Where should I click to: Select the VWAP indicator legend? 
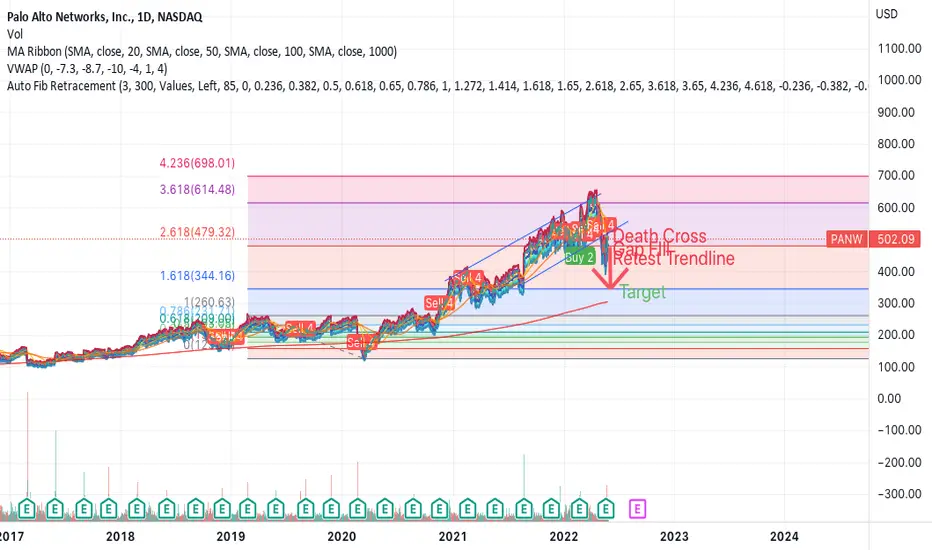pos(87,68)
